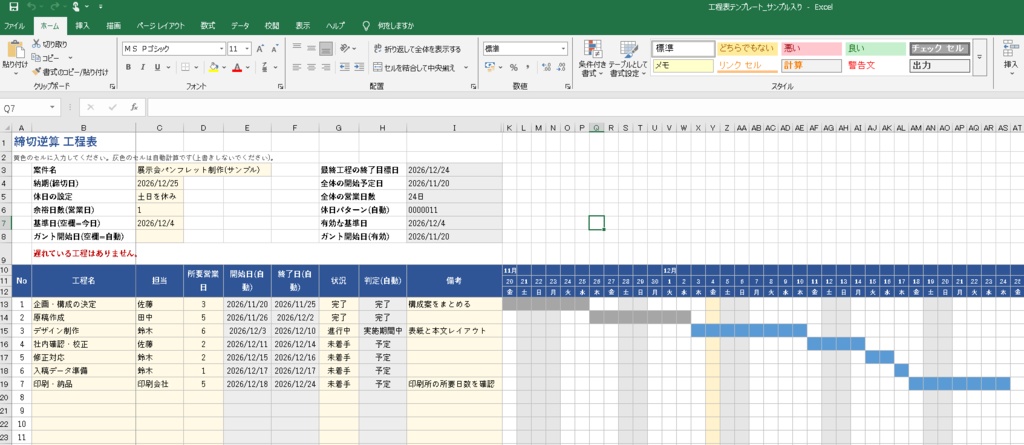
Task: Toggle wrap text (折り返して全体を表示する)
Action: pyautogui.click(x=417, y=48)
